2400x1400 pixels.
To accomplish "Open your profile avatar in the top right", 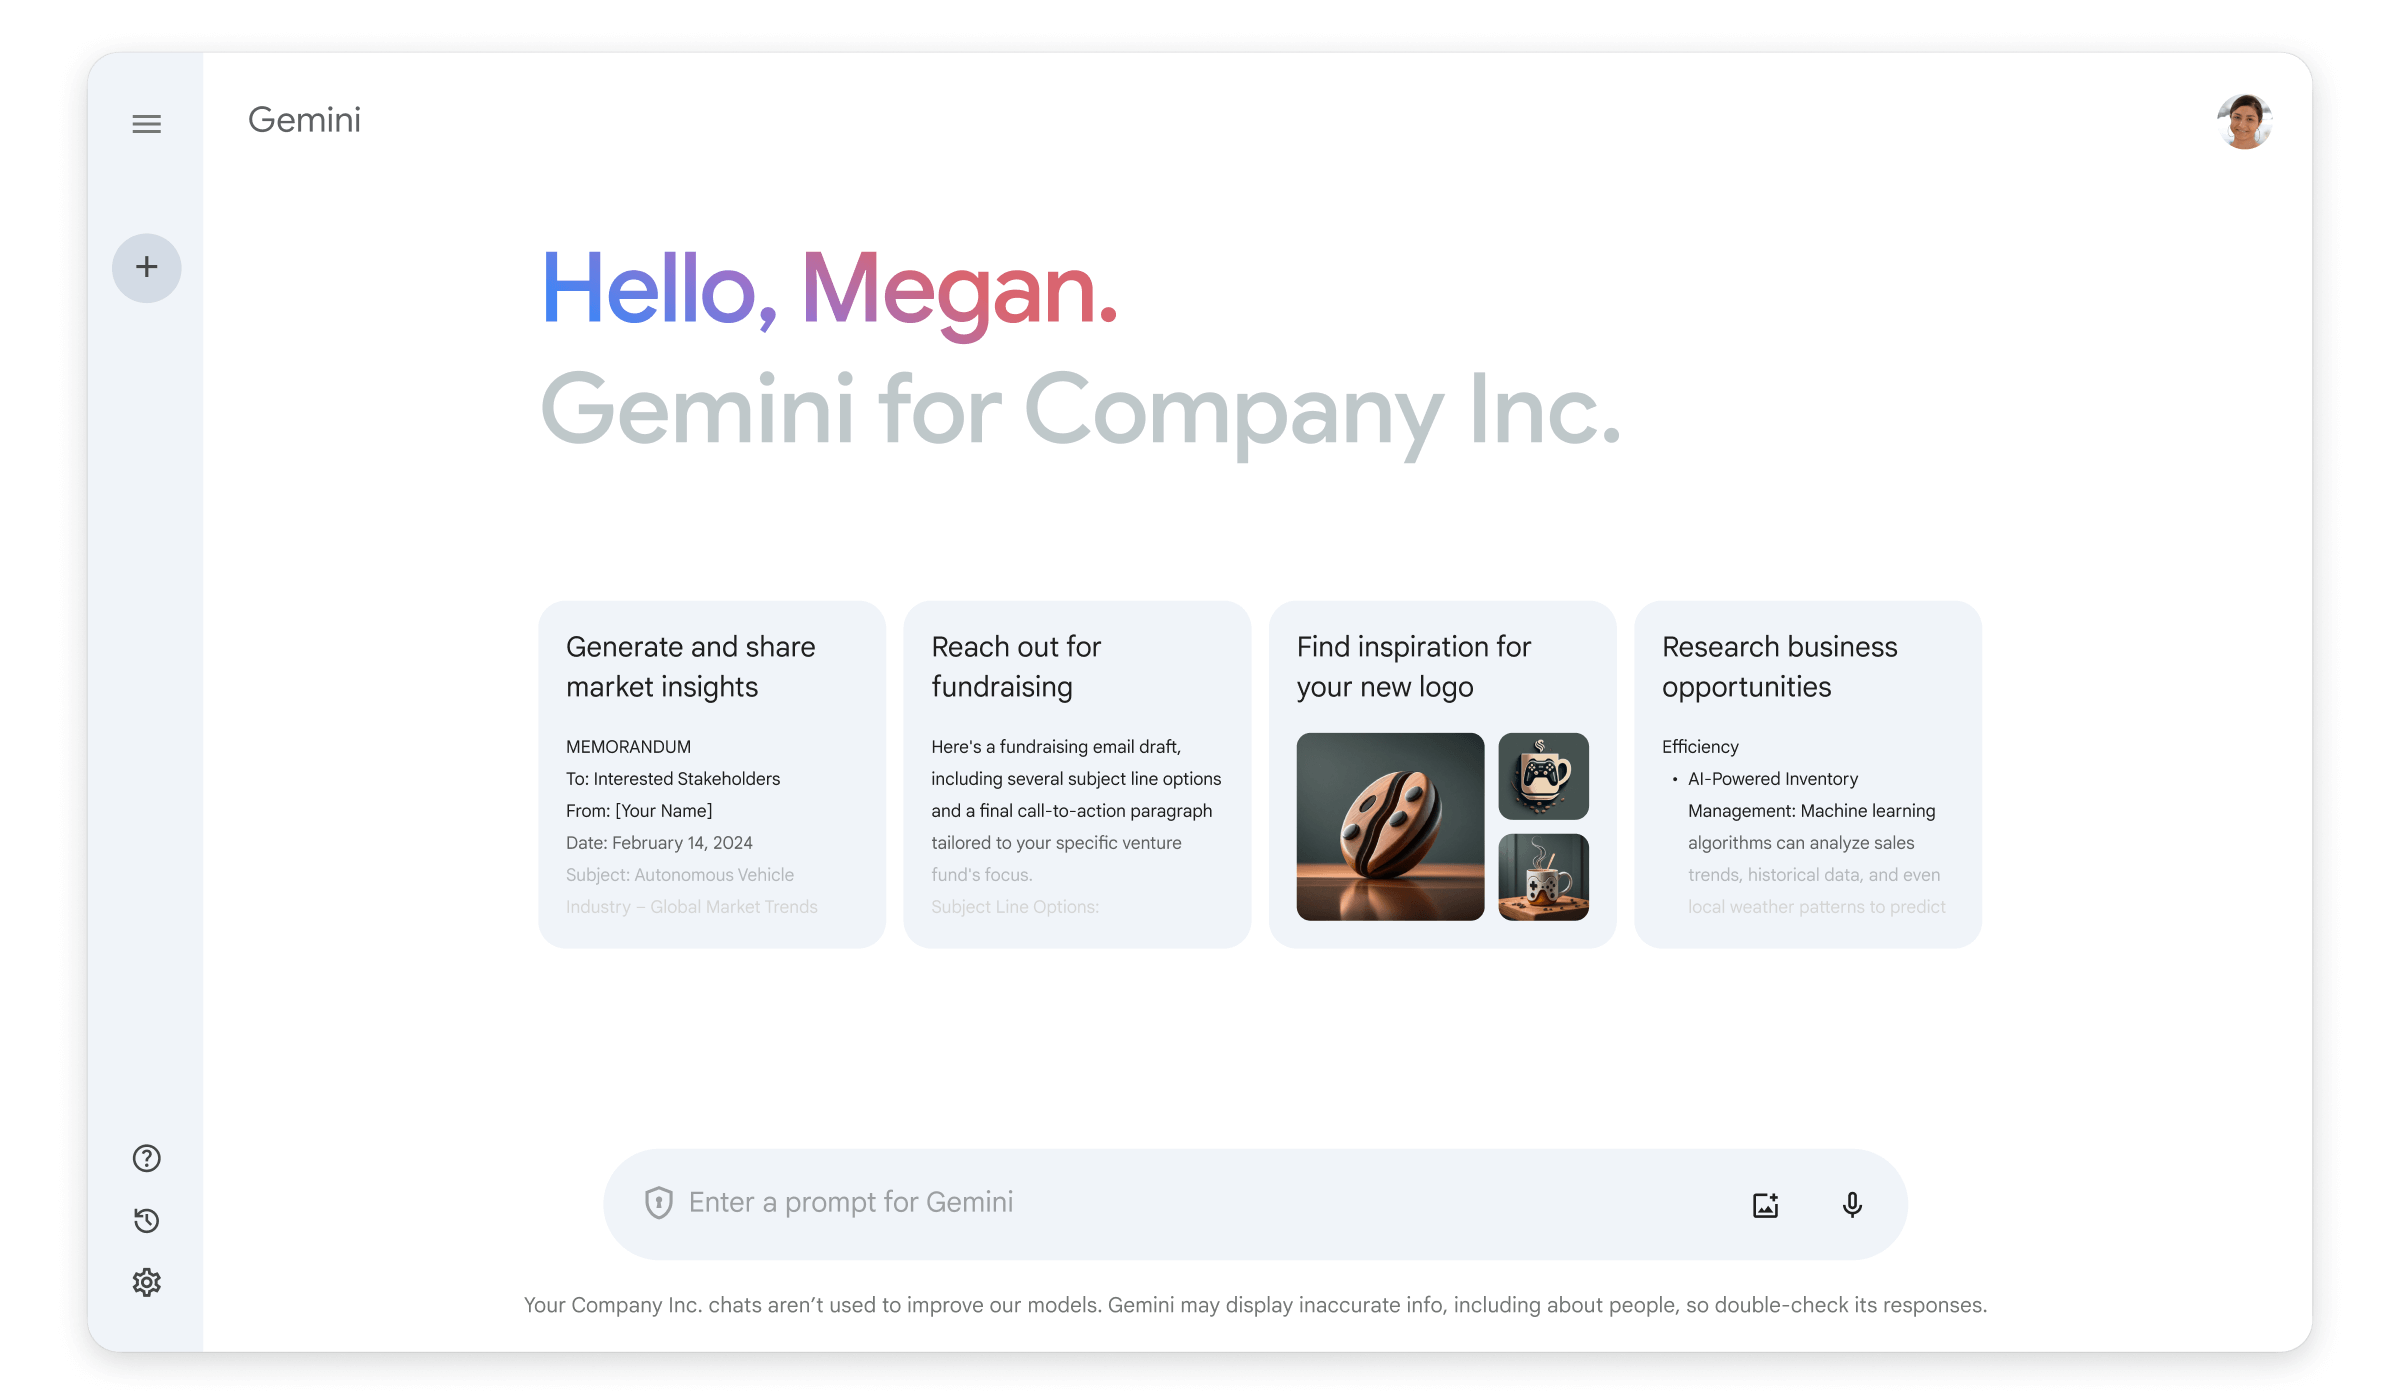I will (2246, 122).
